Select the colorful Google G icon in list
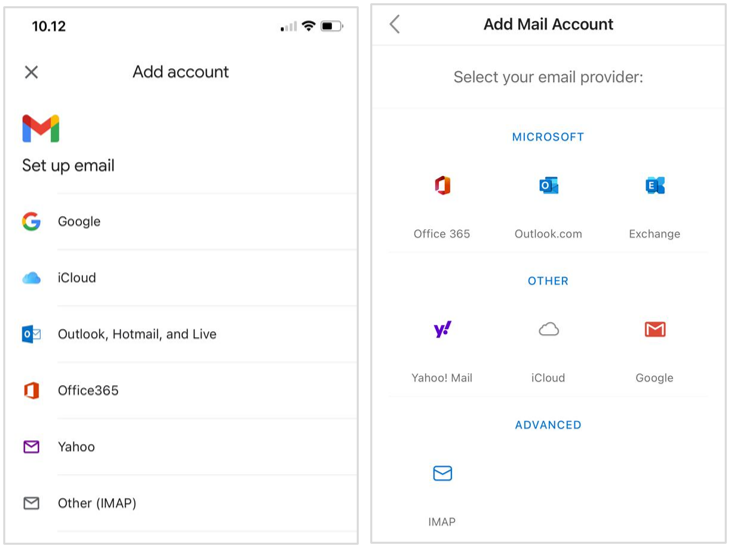 coord(31,222)
